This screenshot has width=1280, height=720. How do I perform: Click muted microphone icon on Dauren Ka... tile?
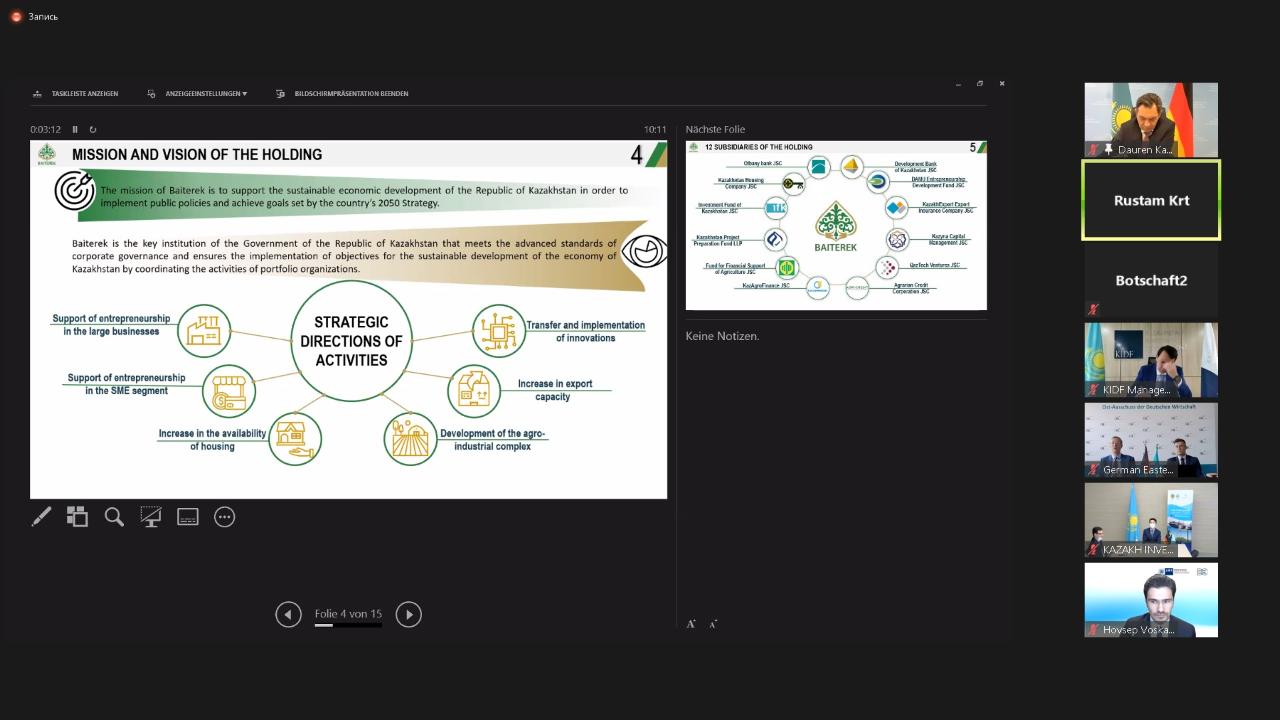[x=1094, y=149]
